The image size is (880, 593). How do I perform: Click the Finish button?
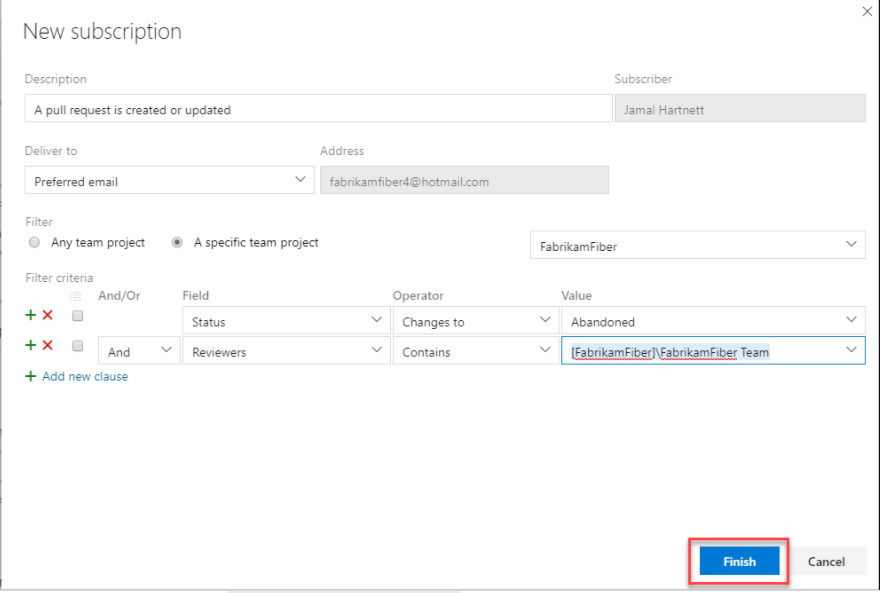click(738, 561)
